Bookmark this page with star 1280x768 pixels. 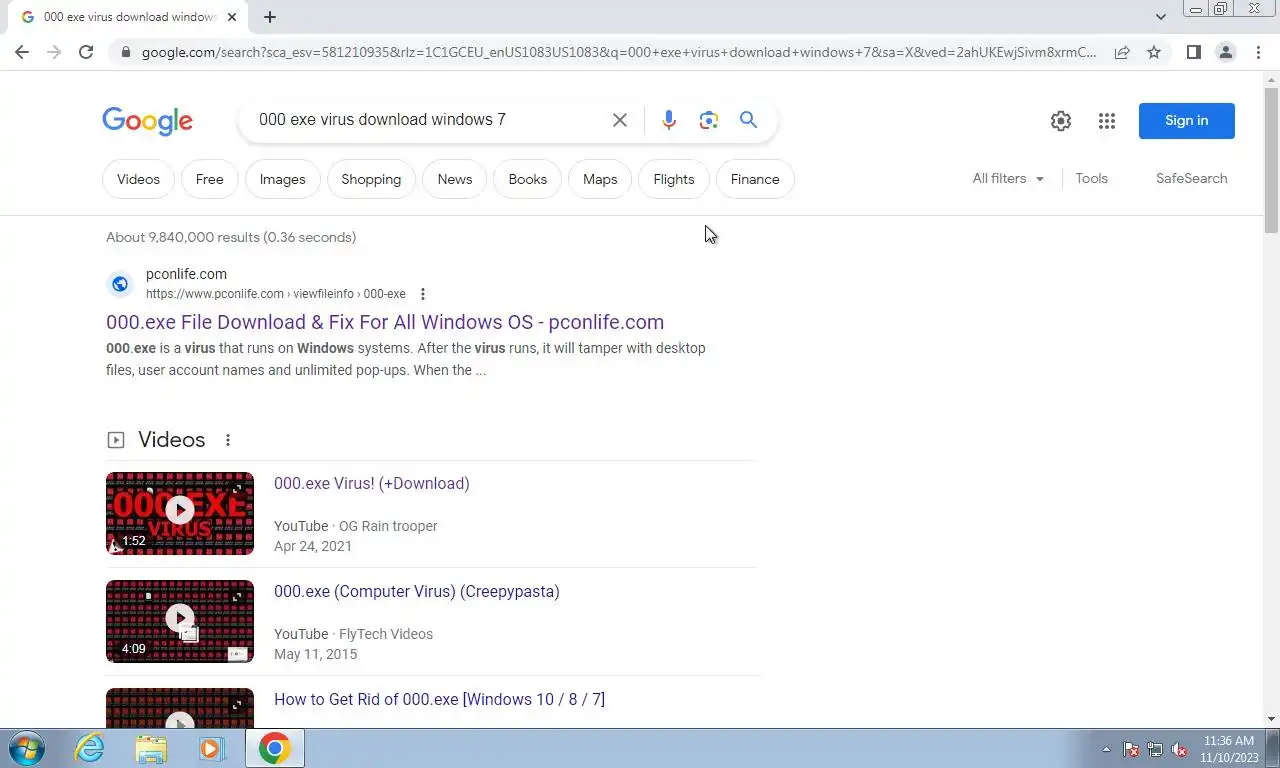click(x=1154, y=52)
